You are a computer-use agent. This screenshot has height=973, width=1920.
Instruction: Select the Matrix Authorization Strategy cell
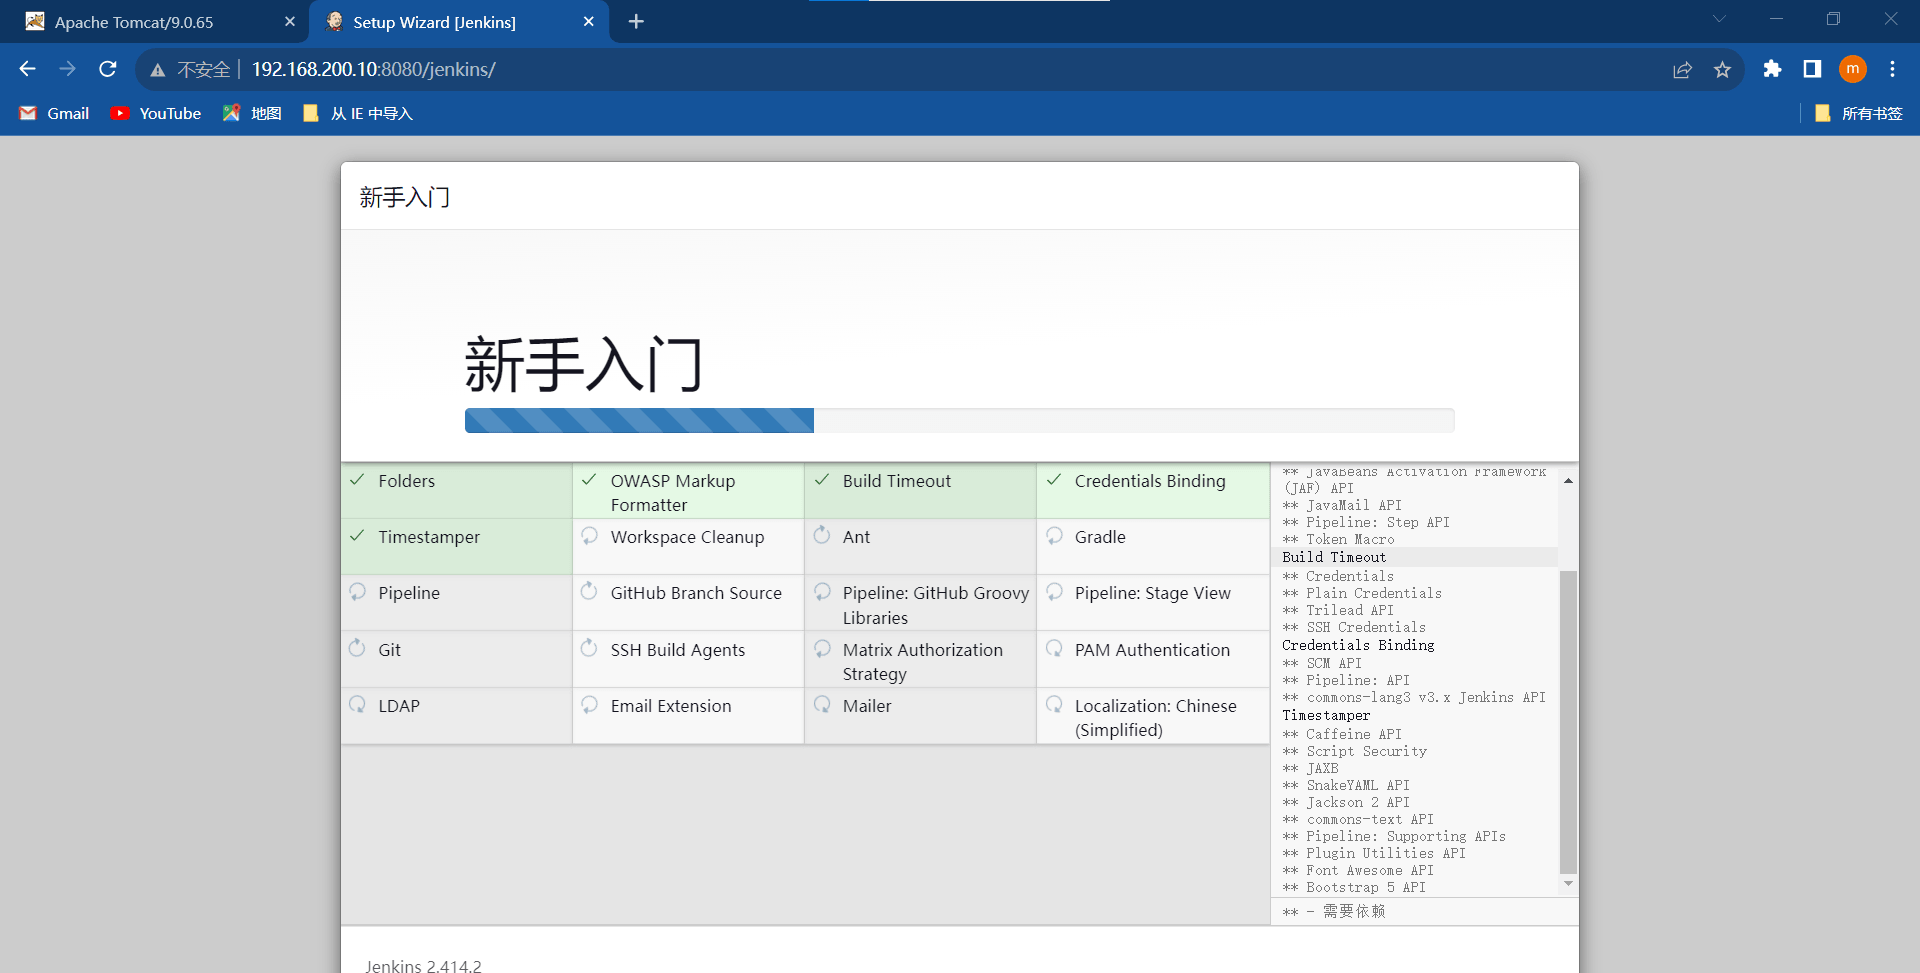coord(920,659)
